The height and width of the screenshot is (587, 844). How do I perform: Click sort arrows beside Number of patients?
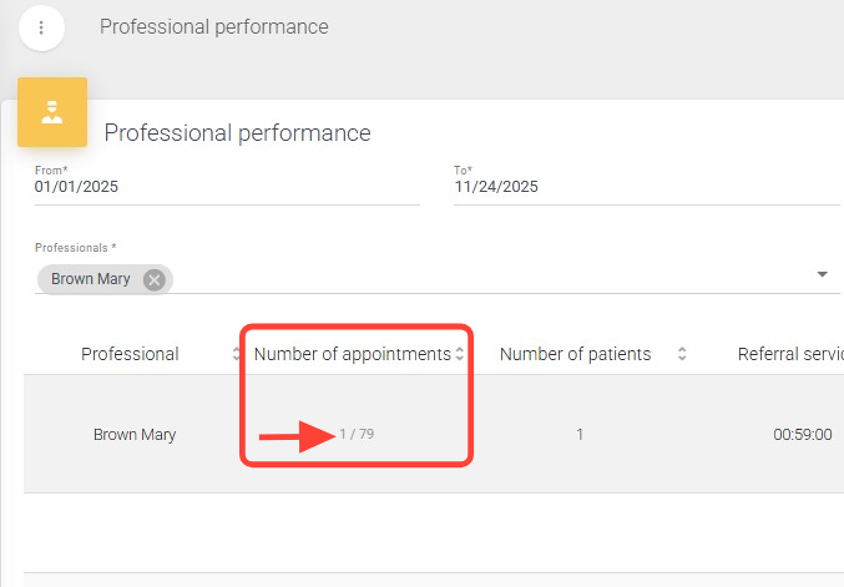tap(682, 354)
